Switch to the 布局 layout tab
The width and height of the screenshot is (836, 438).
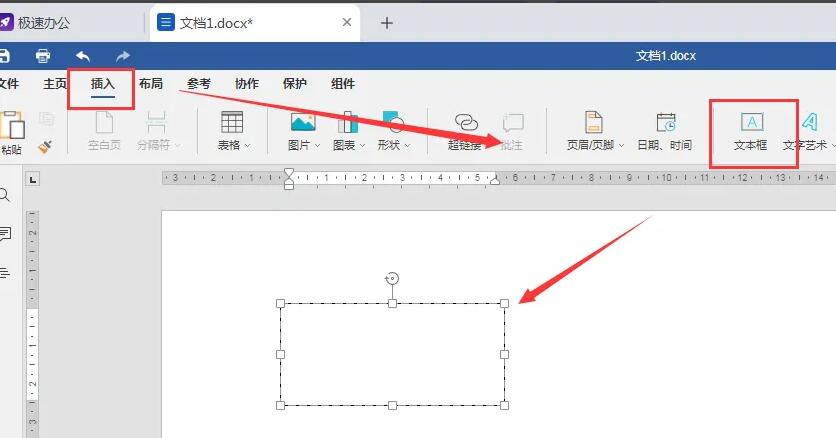pos(151,84)
